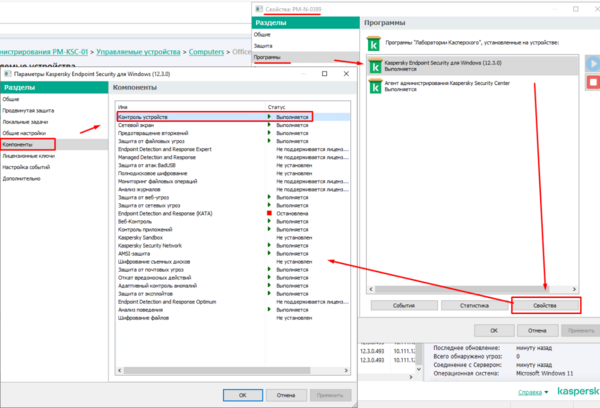Viewport: 600px width, 408px height.
Task: Select Программы in device properties window
Action: pos(305,57)
